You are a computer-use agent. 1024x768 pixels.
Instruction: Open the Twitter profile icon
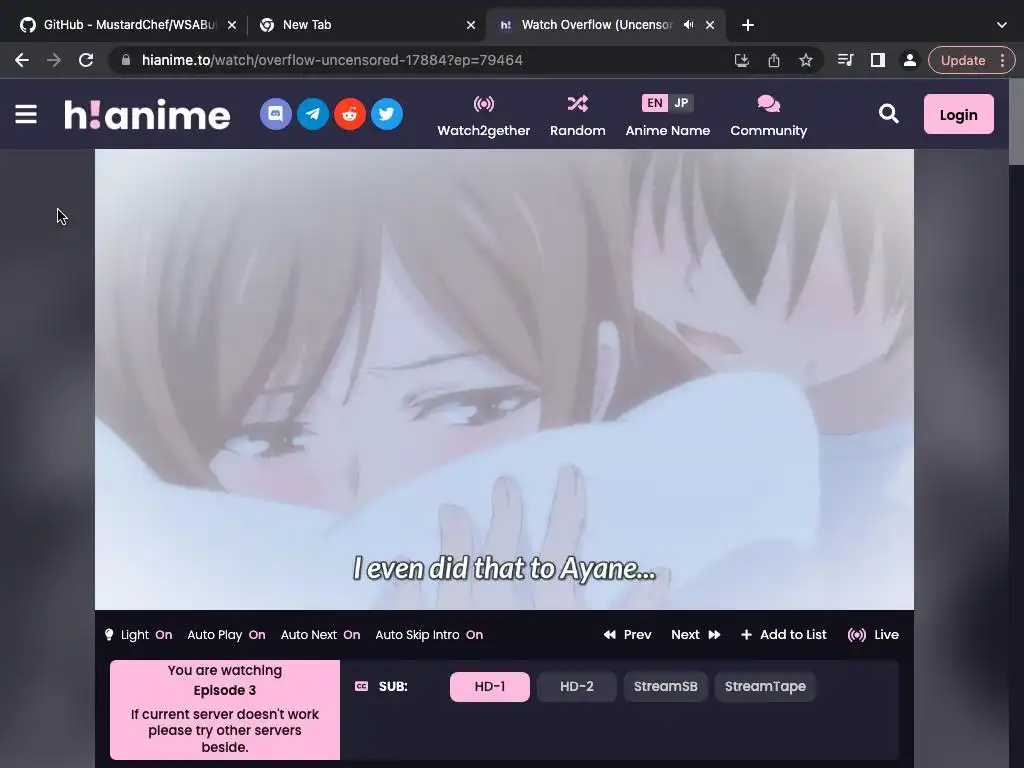(387, 114)
